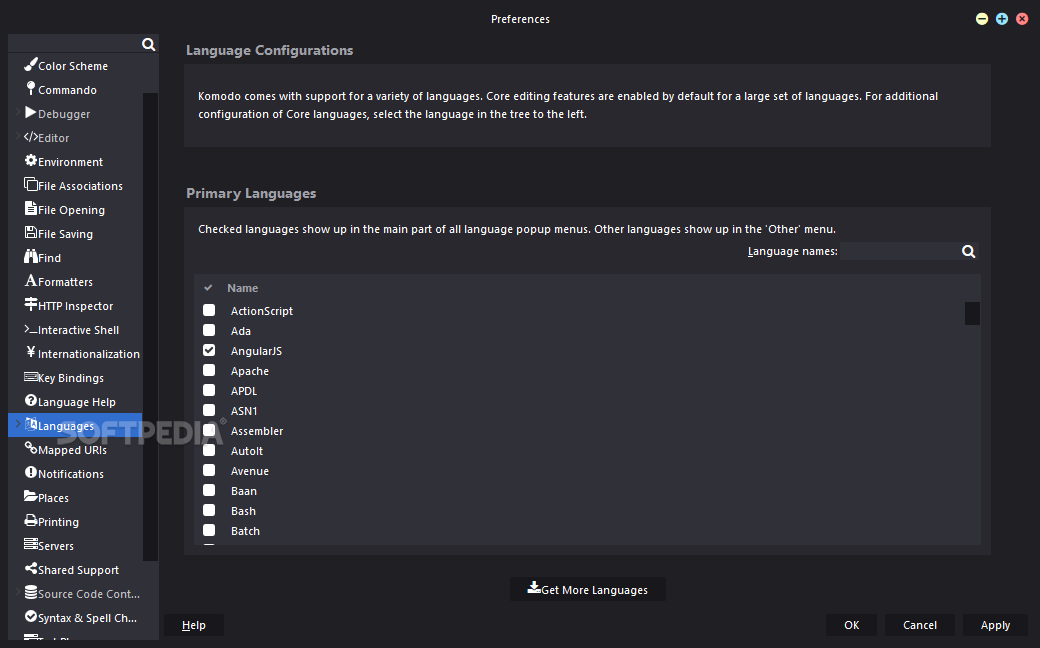The height and width of the screenshot is (648, 1040).
Task: Click the Places folder icon
Action: tap(31, 495)
